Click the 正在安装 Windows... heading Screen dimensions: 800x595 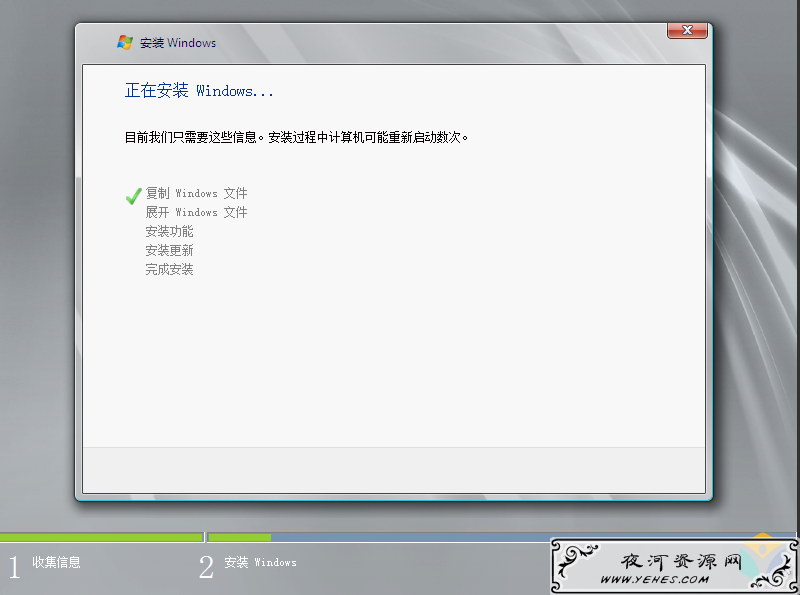[x=199, y=90]
